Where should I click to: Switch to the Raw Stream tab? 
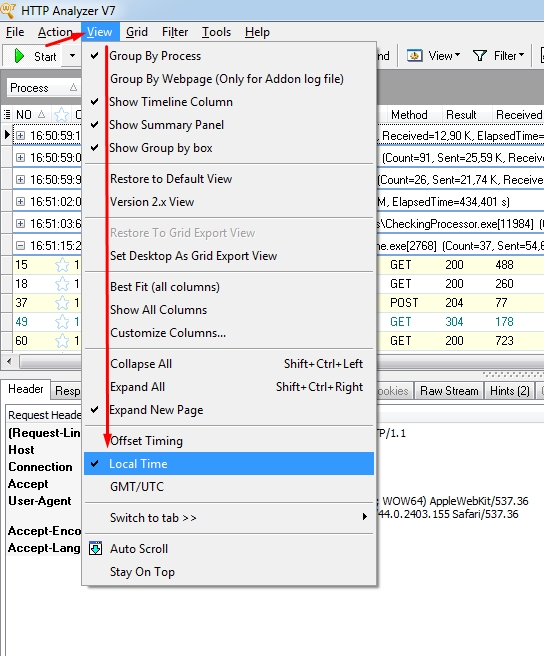[x=449, y=391]
